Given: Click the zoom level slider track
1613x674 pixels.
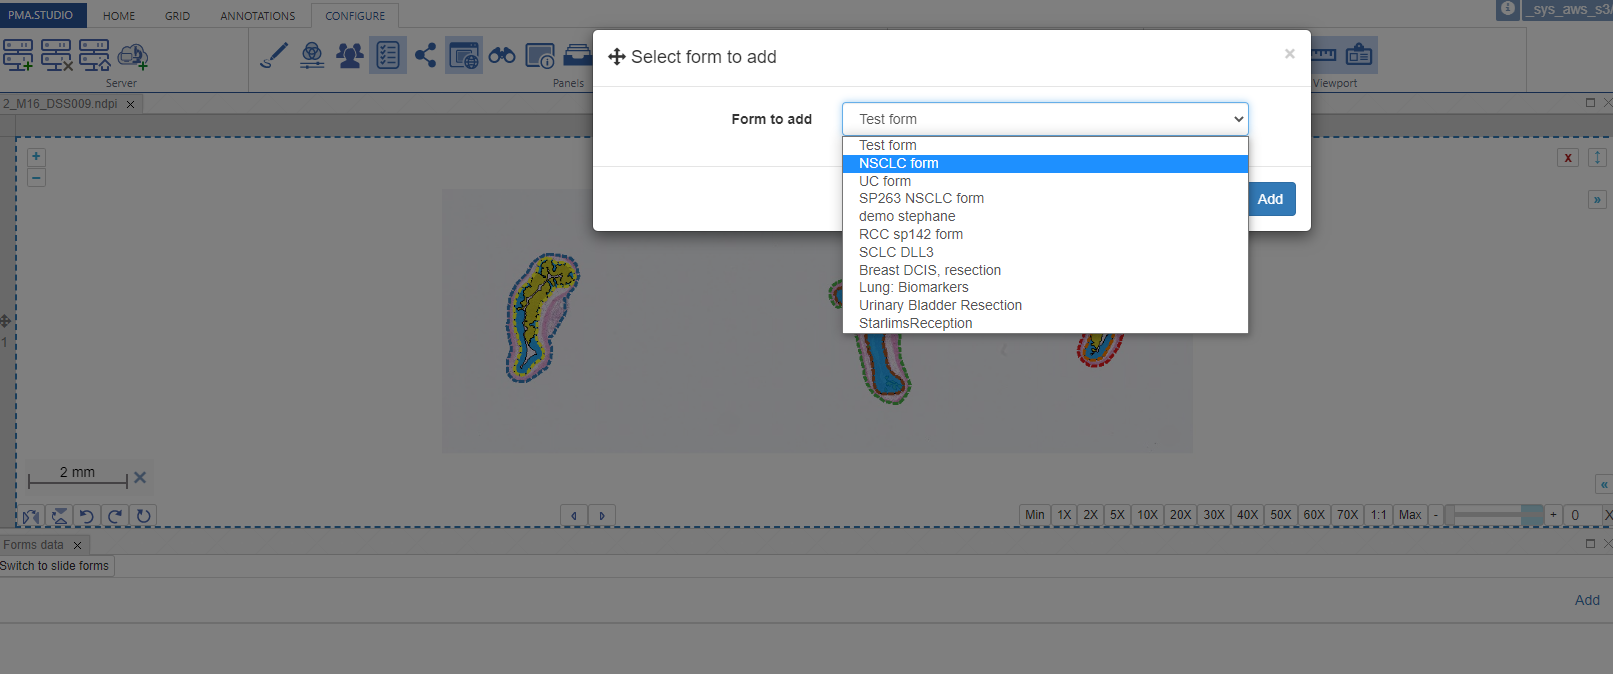Looking at the screenshot, I should click(1490, 515).
